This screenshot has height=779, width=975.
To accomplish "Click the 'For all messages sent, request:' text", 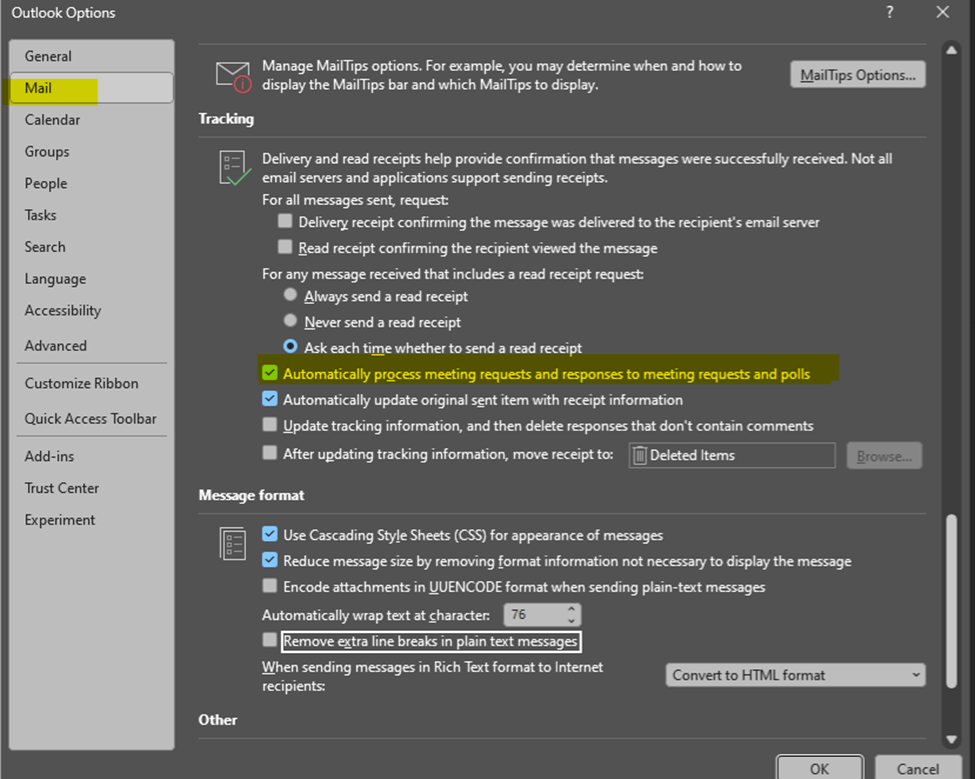I will tap(355, 200).
